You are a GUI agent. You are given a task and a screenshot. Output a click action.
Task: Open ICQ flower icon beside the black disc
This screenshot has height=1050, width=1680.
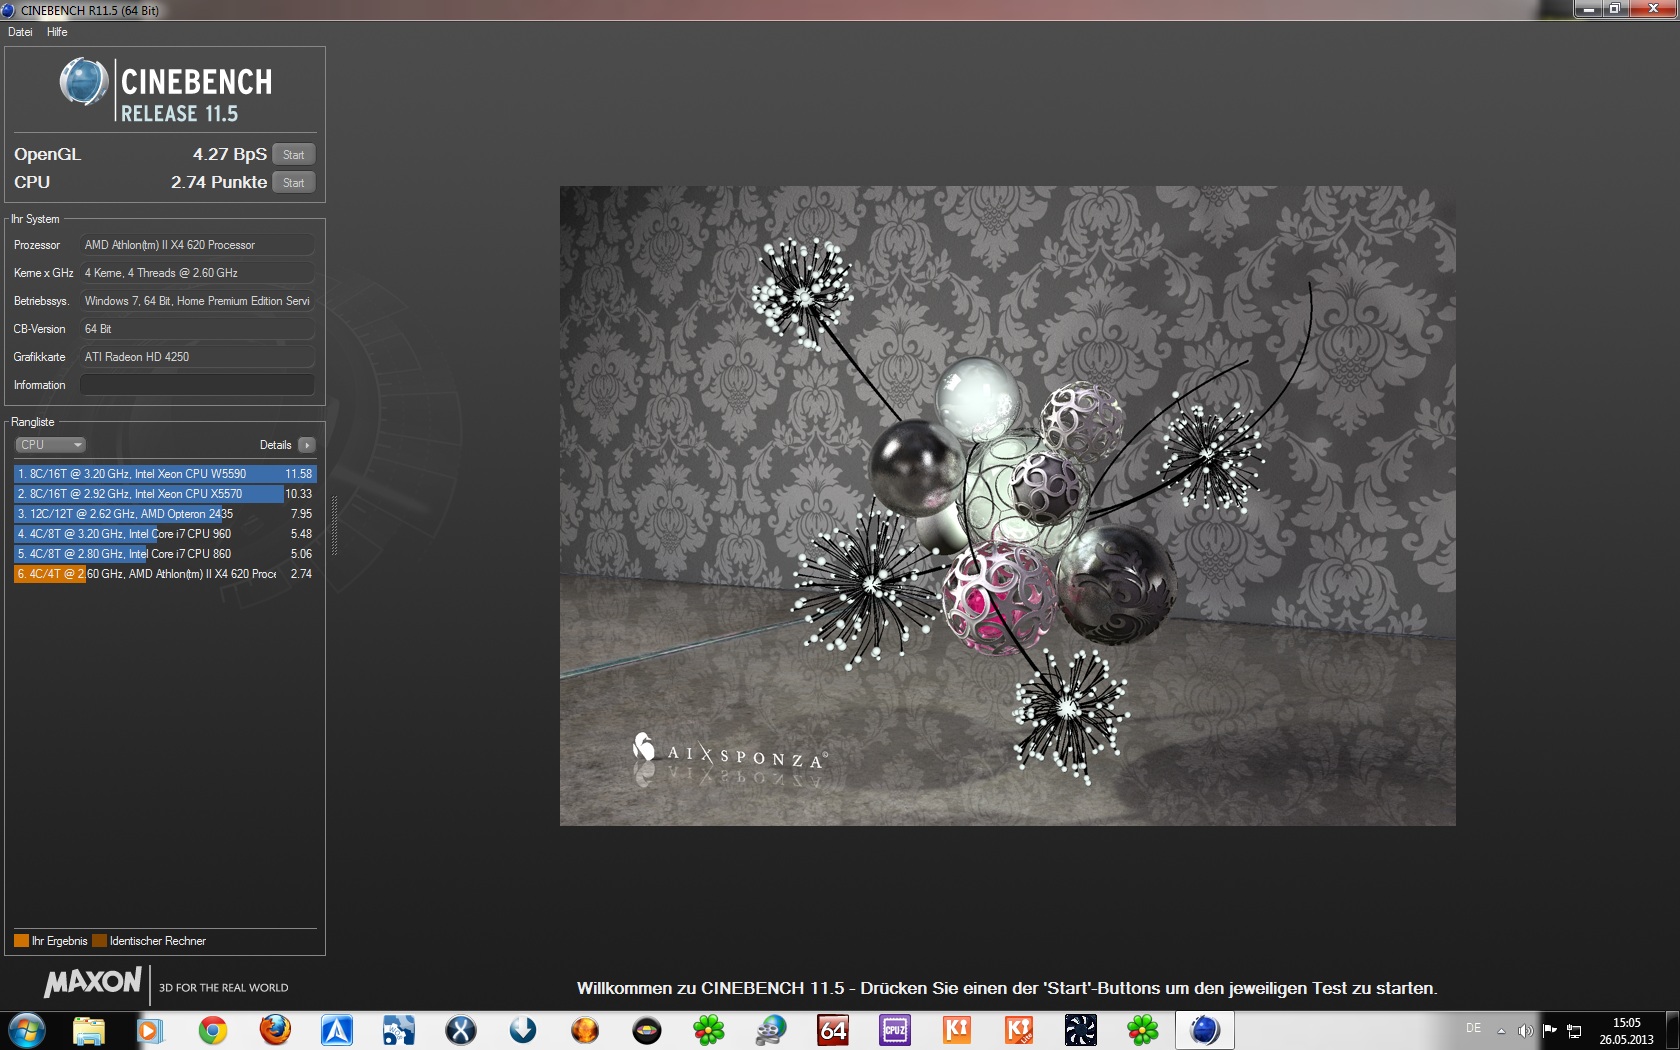click(709, 1030)
